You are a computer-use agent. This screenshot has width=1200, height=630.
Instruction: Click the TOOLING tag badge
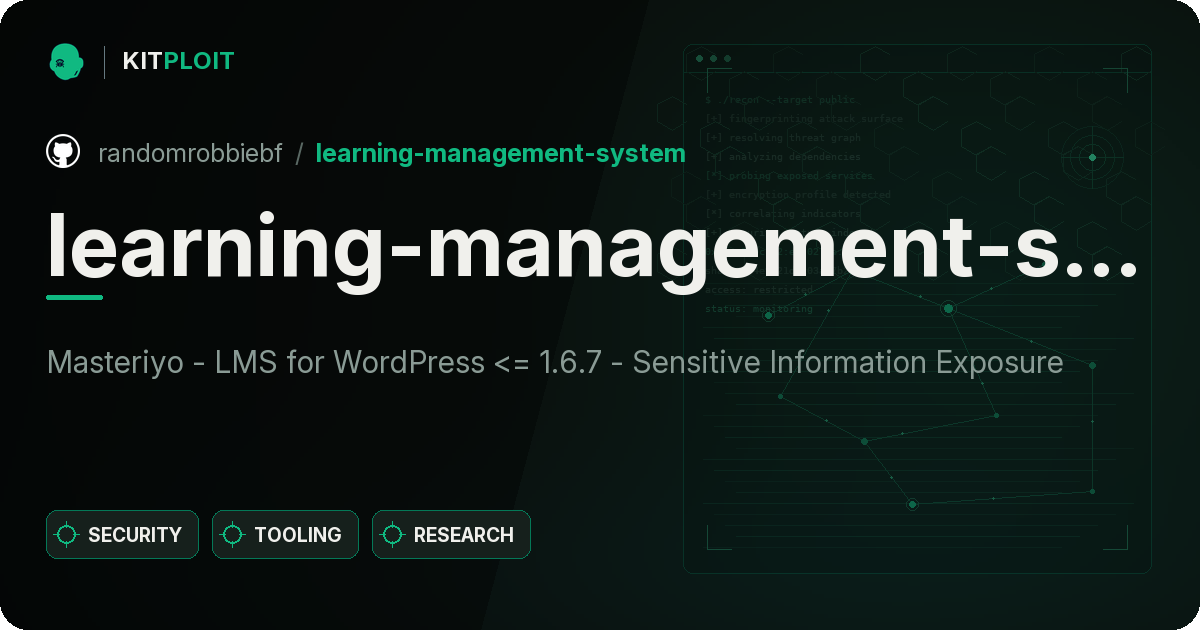coord(285,535)
